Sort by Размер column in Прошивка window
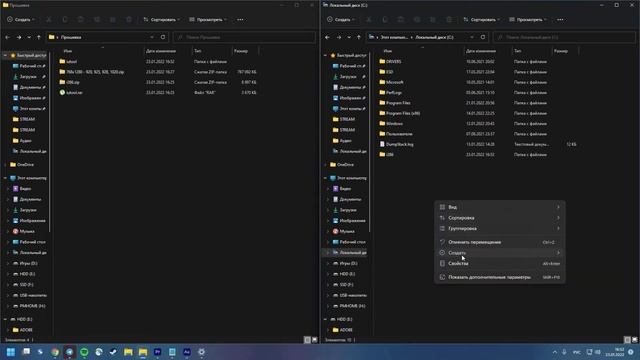This screenshot has width=640, height=360. pyautogui.click(x=241, y=51)
